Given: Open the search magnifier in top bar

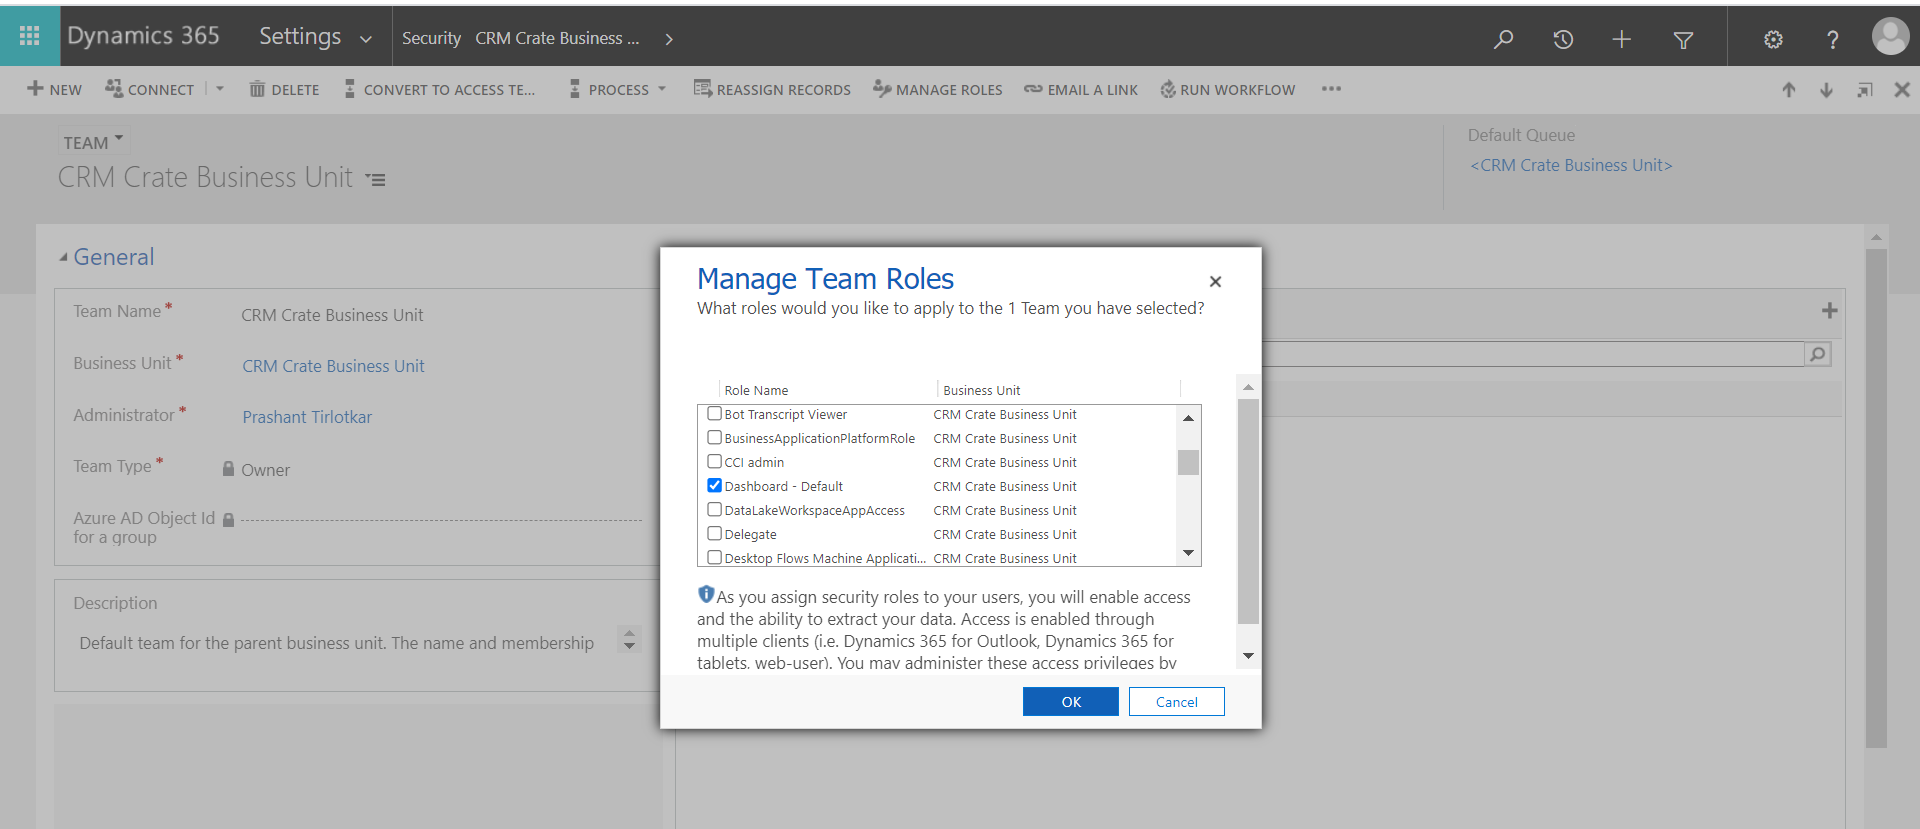Looking at the screenshot, I should click(x=1503, y=39).
